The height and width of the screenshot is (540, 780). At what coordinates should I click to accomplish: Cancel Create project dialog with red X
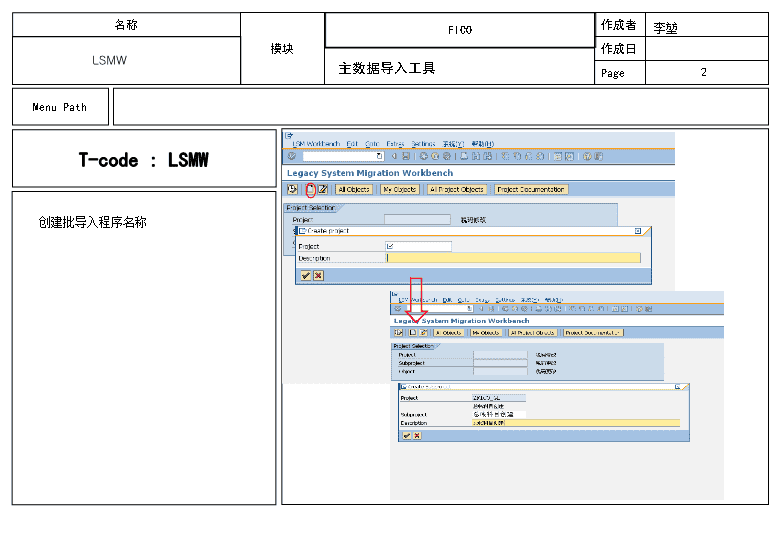319,275
